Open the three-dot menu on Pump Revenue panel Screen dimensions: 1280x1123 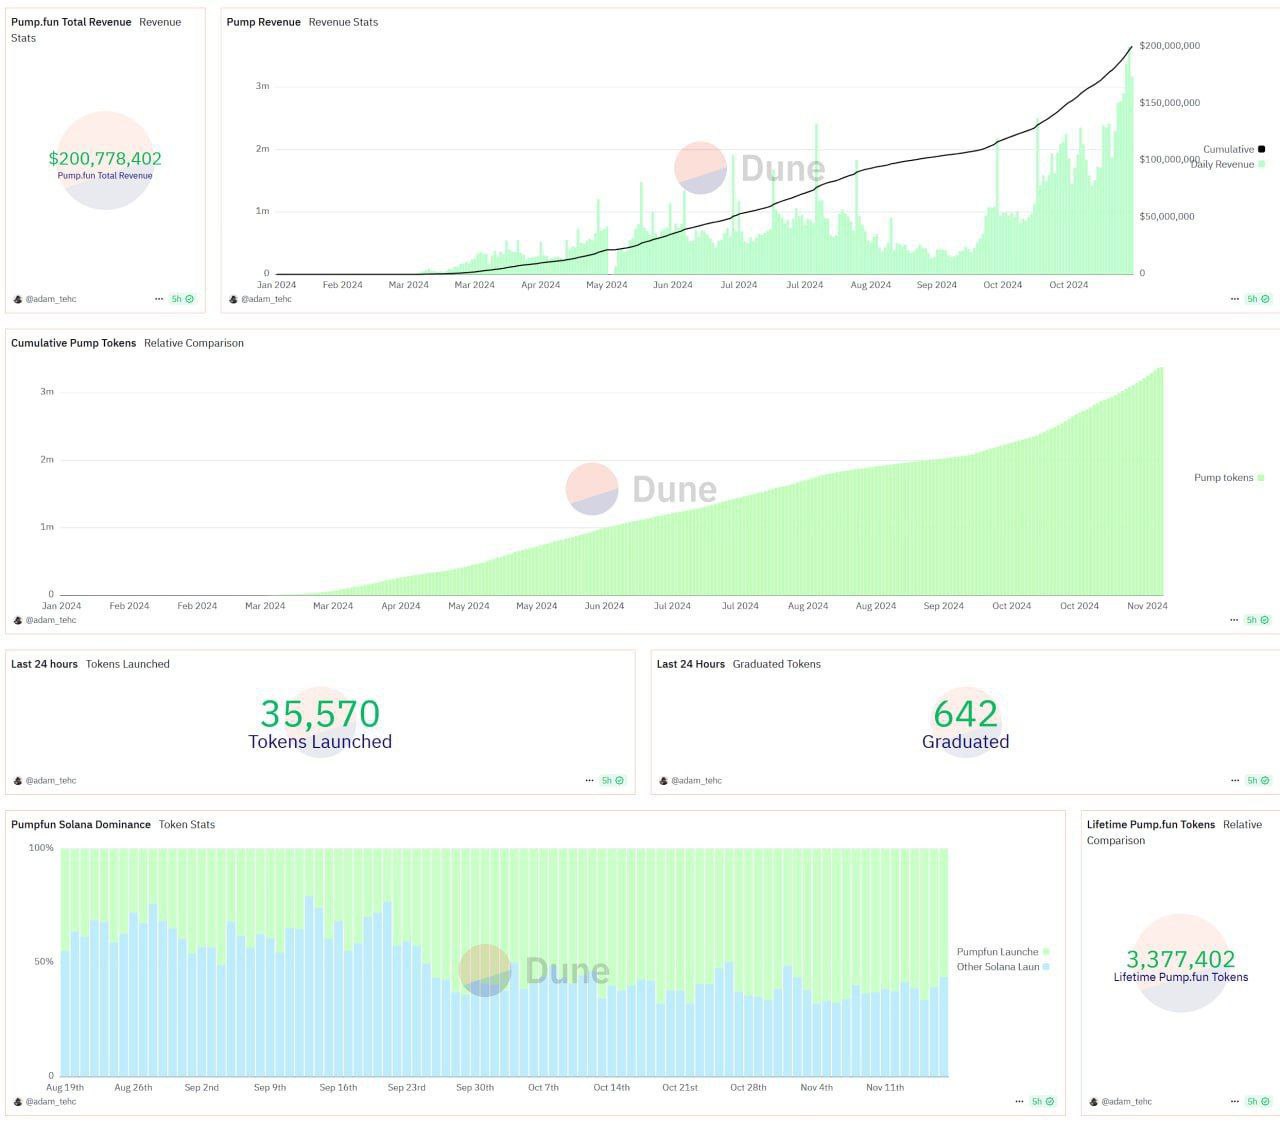click(1236, 299)
